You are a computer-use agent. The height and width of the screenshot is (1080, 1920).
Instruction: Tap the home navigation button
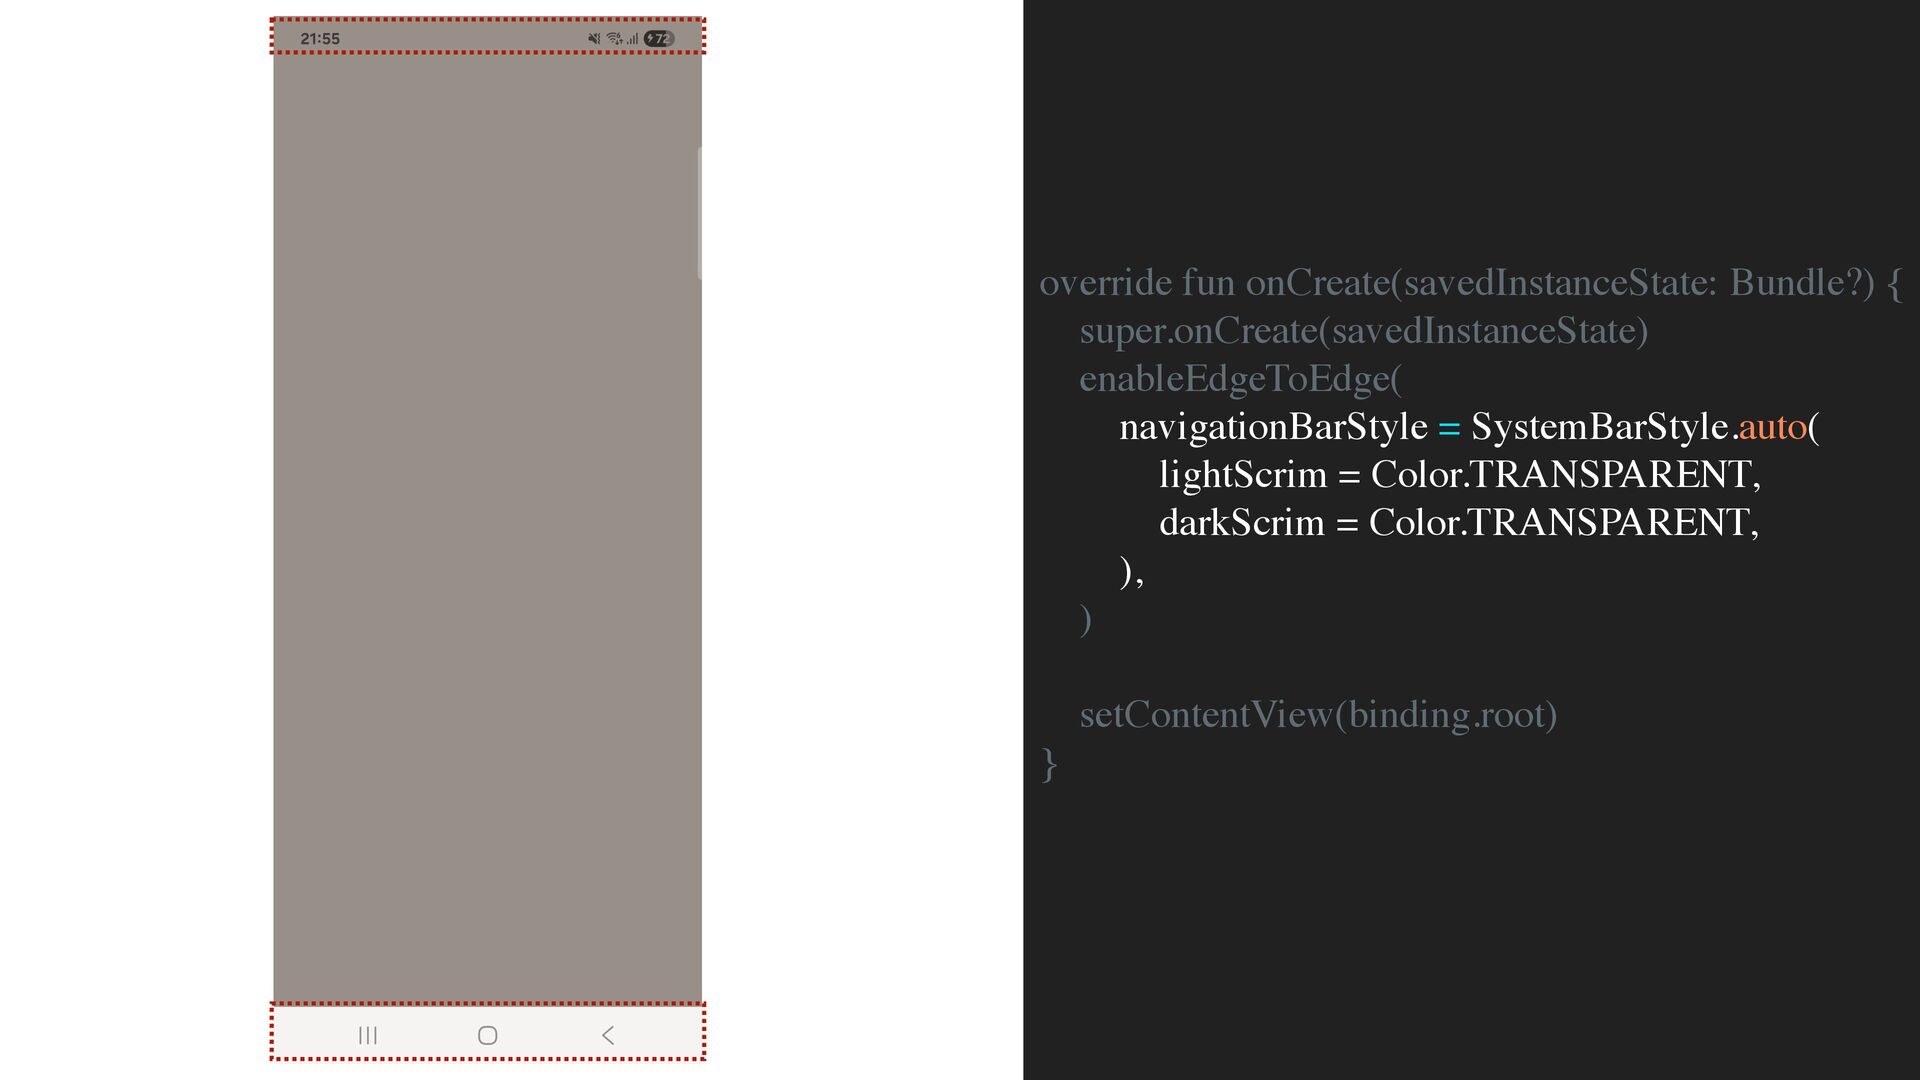point(487,1035)
